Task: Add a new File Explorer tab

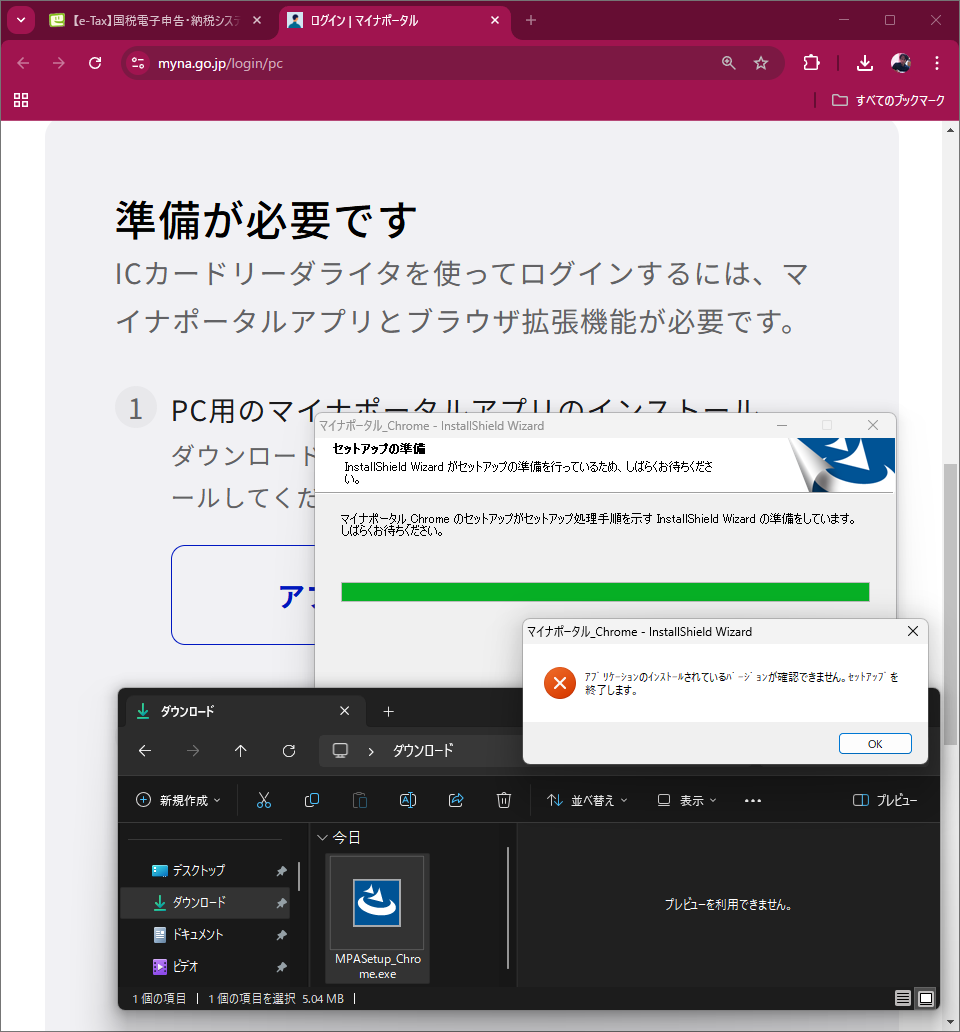Action: [388, 711]
